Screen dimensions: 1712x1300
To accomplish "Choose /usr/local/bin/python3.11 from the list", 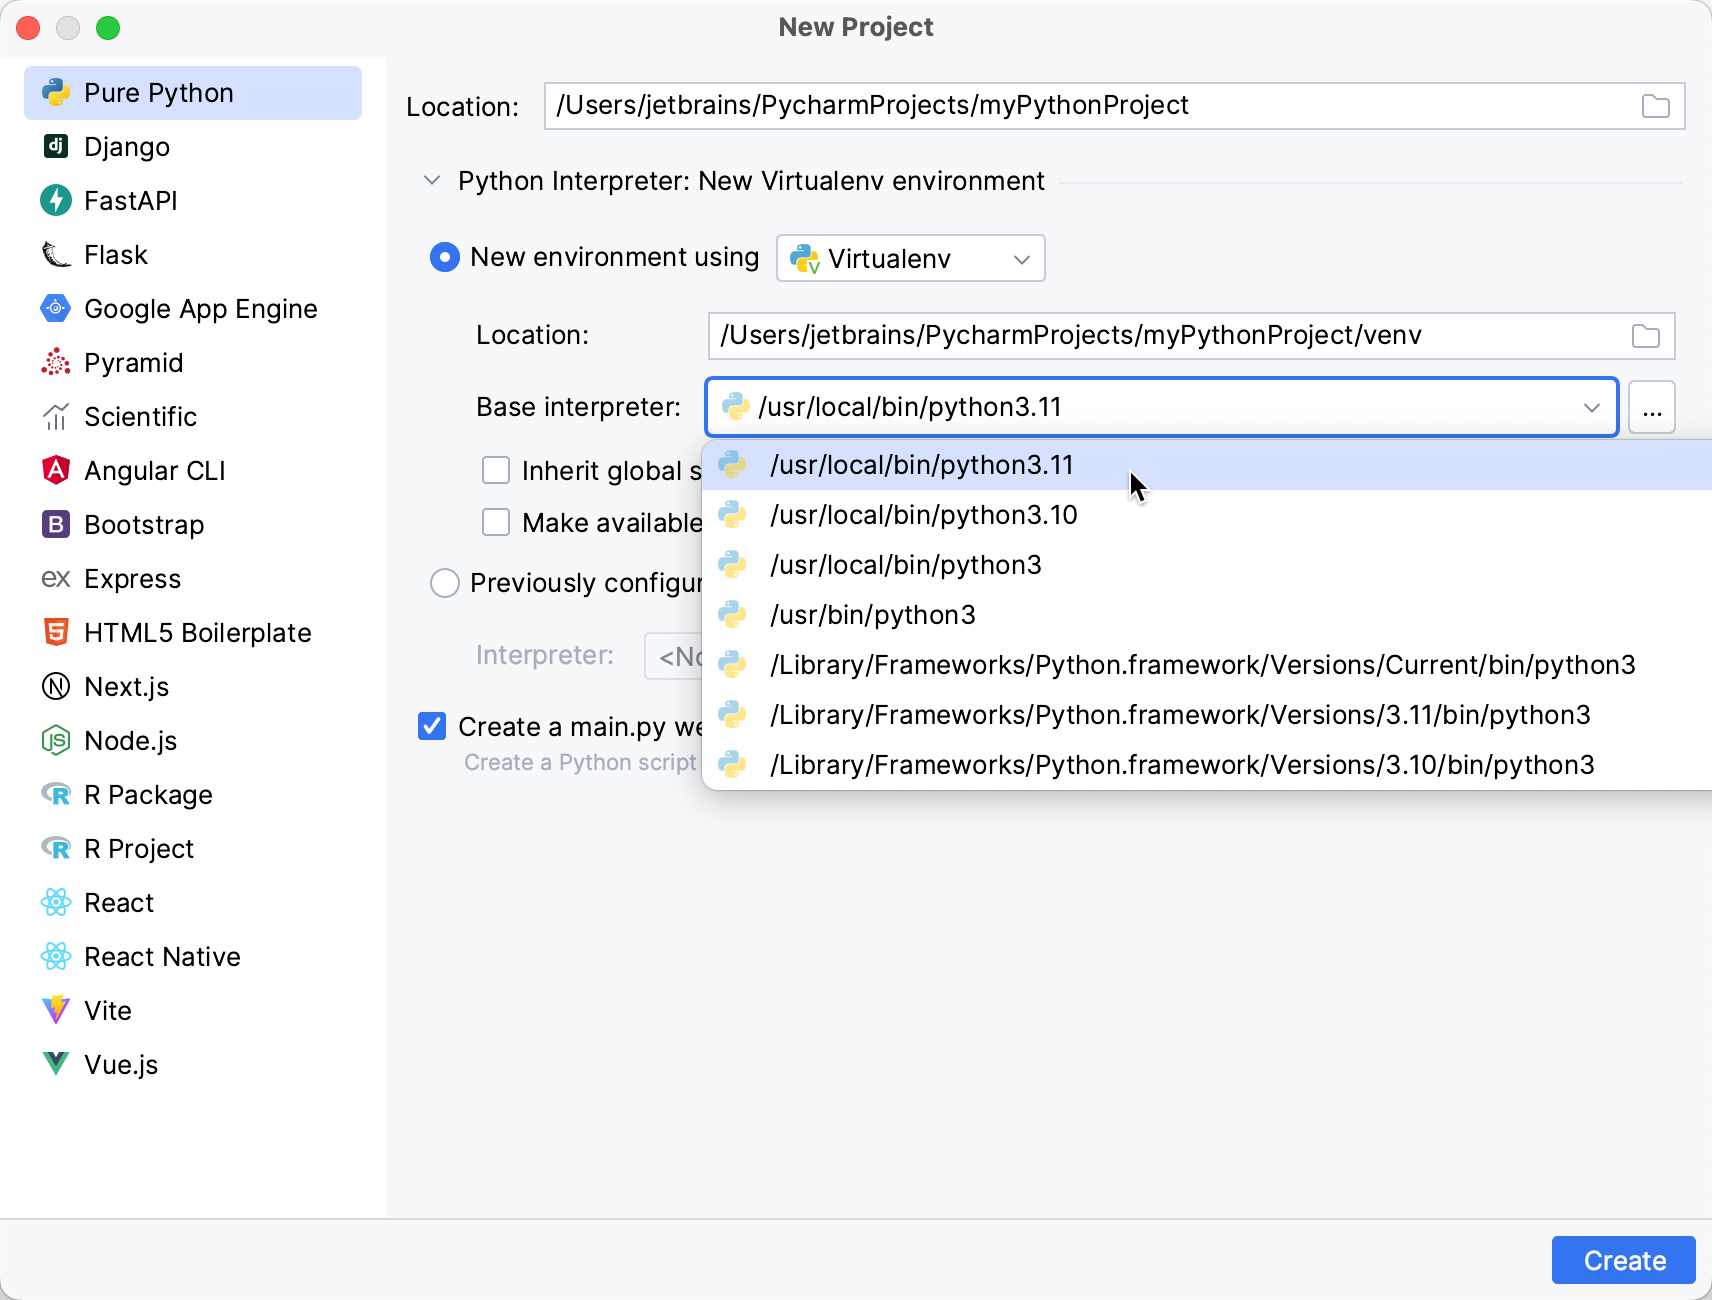I will (1208, 465).
